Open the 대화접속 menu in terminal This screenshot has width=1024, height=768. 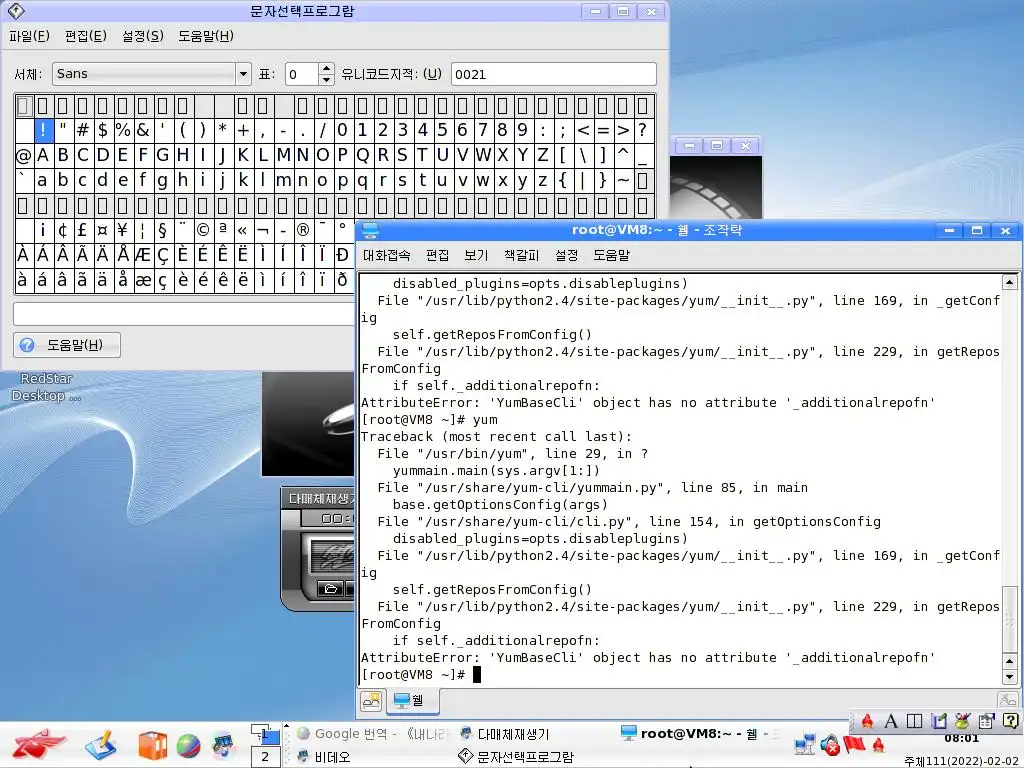[387, 255]
